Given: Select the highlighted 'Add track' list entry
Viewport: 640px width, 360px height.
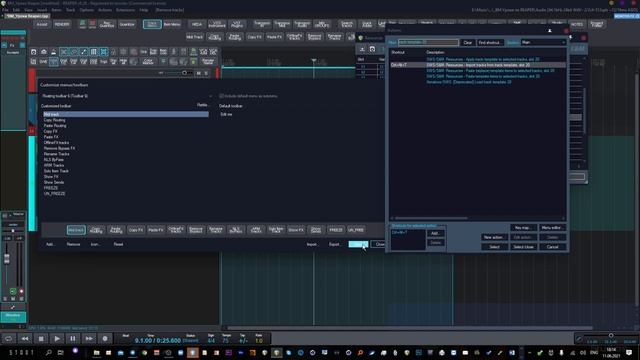Looking at the screenshot, I should tap(126, 114).
